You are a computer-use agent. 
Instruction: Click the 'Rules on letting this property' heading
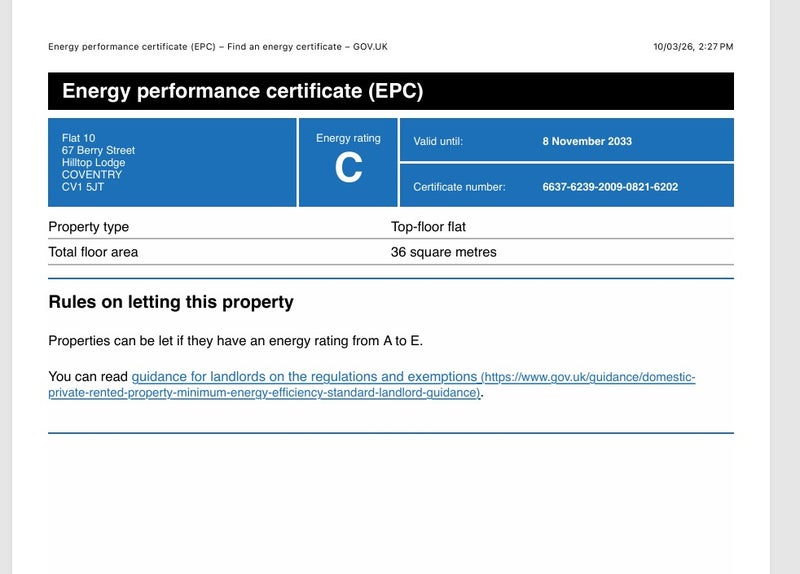click(170, 302)
